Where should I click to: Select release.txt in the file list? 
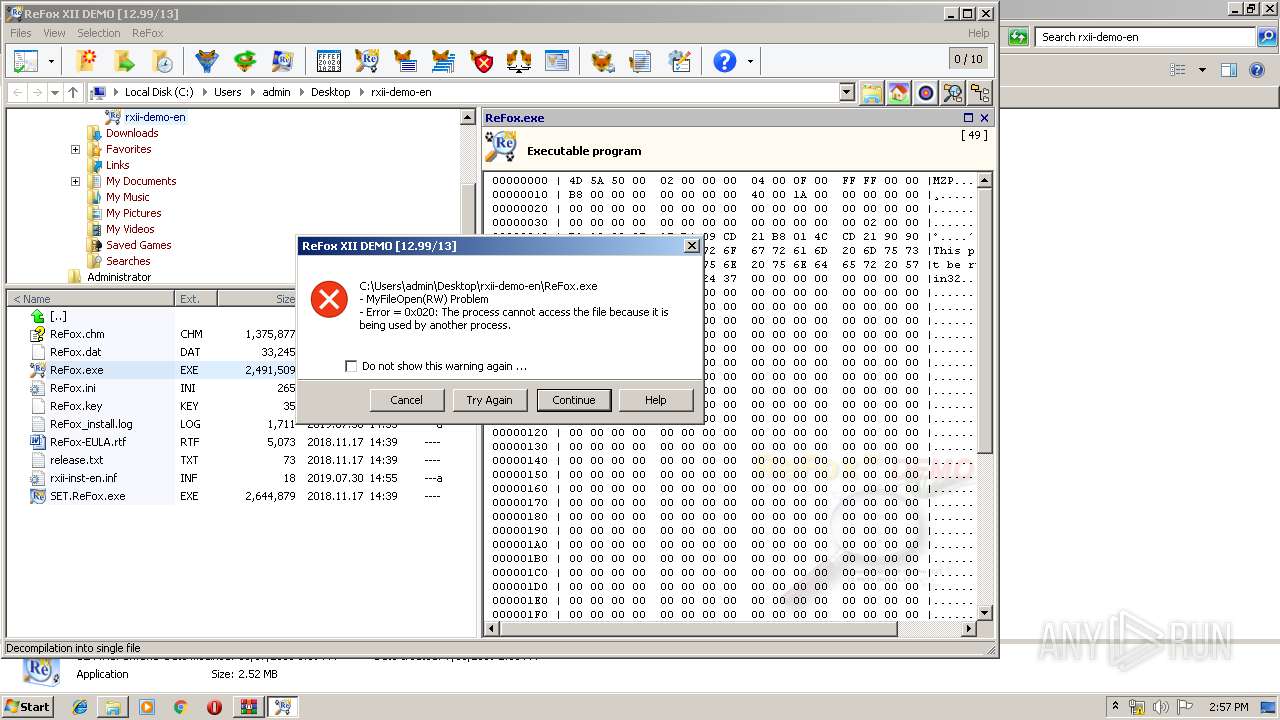76,460
